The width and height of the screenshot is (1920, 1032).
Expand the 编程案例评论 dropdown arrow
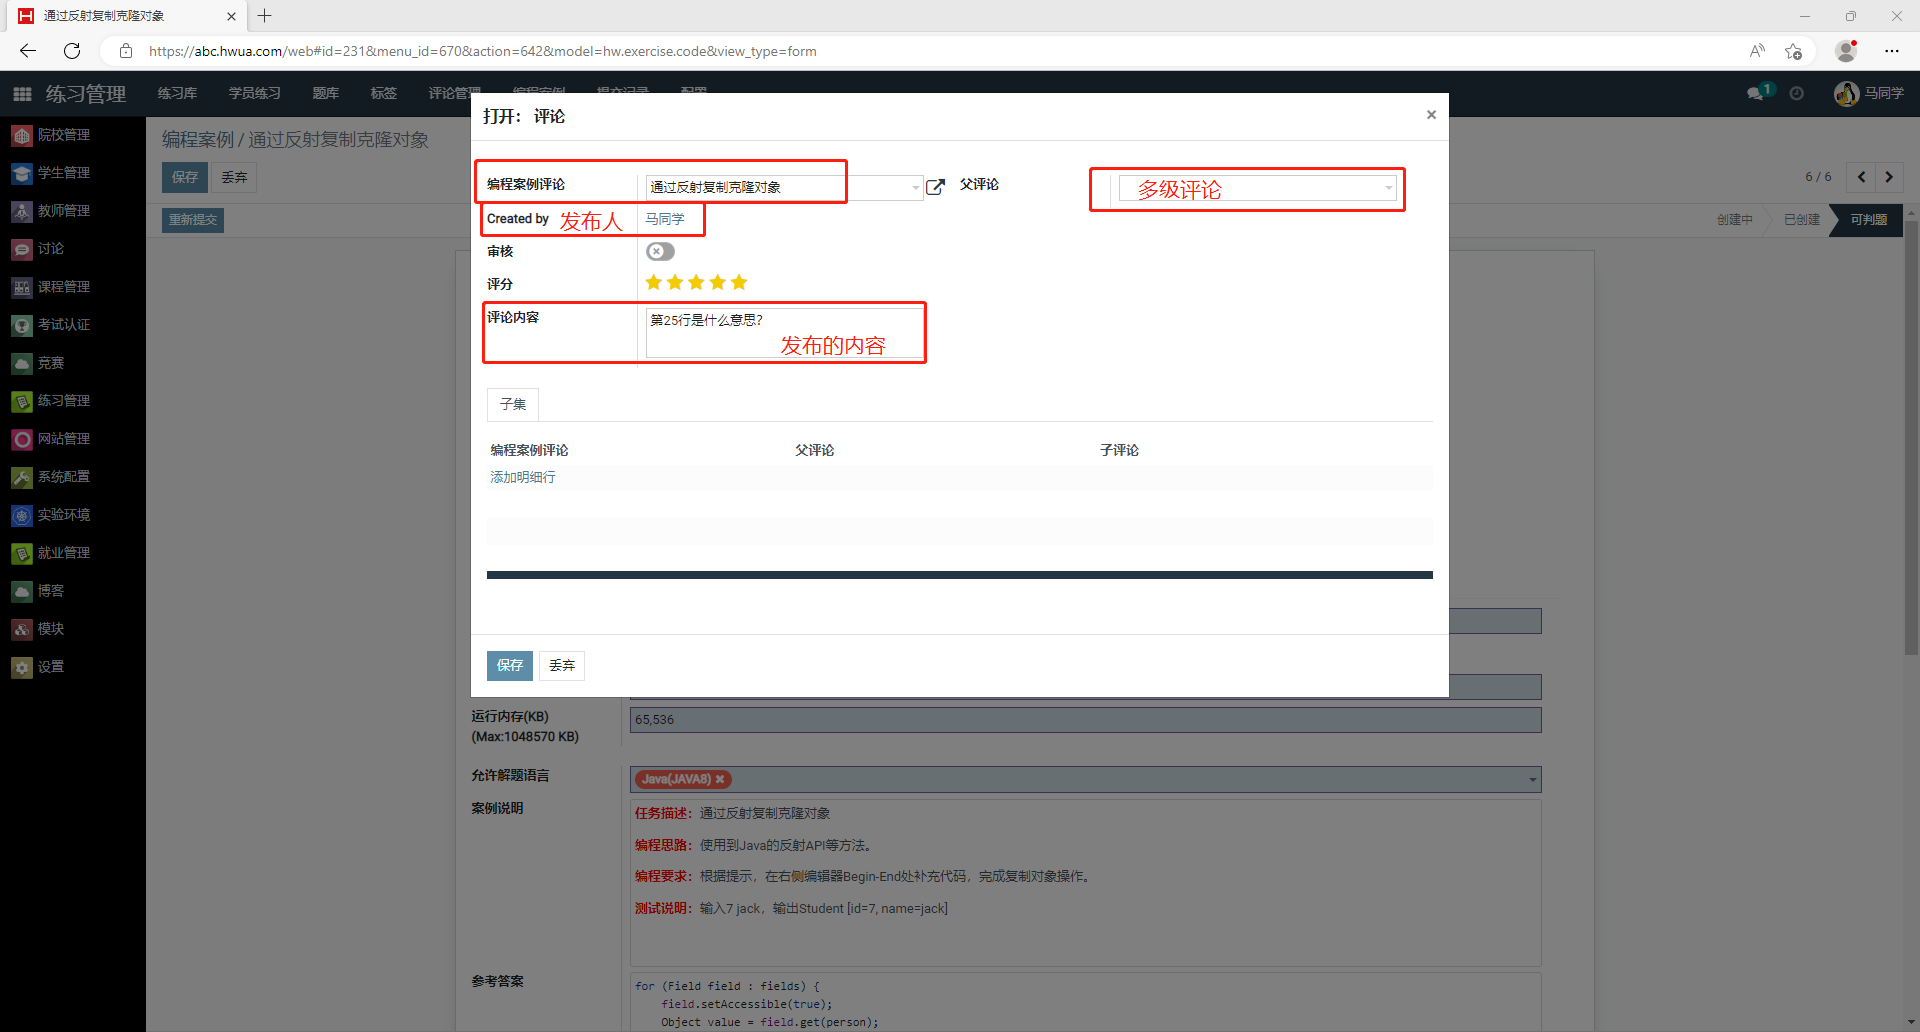915,187
